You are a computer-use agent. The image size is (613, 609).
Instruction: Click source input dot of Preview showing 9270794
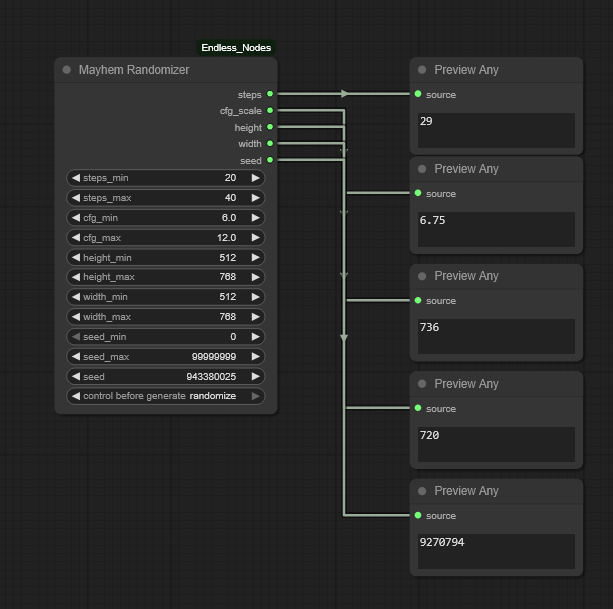[x=418, y=516]
